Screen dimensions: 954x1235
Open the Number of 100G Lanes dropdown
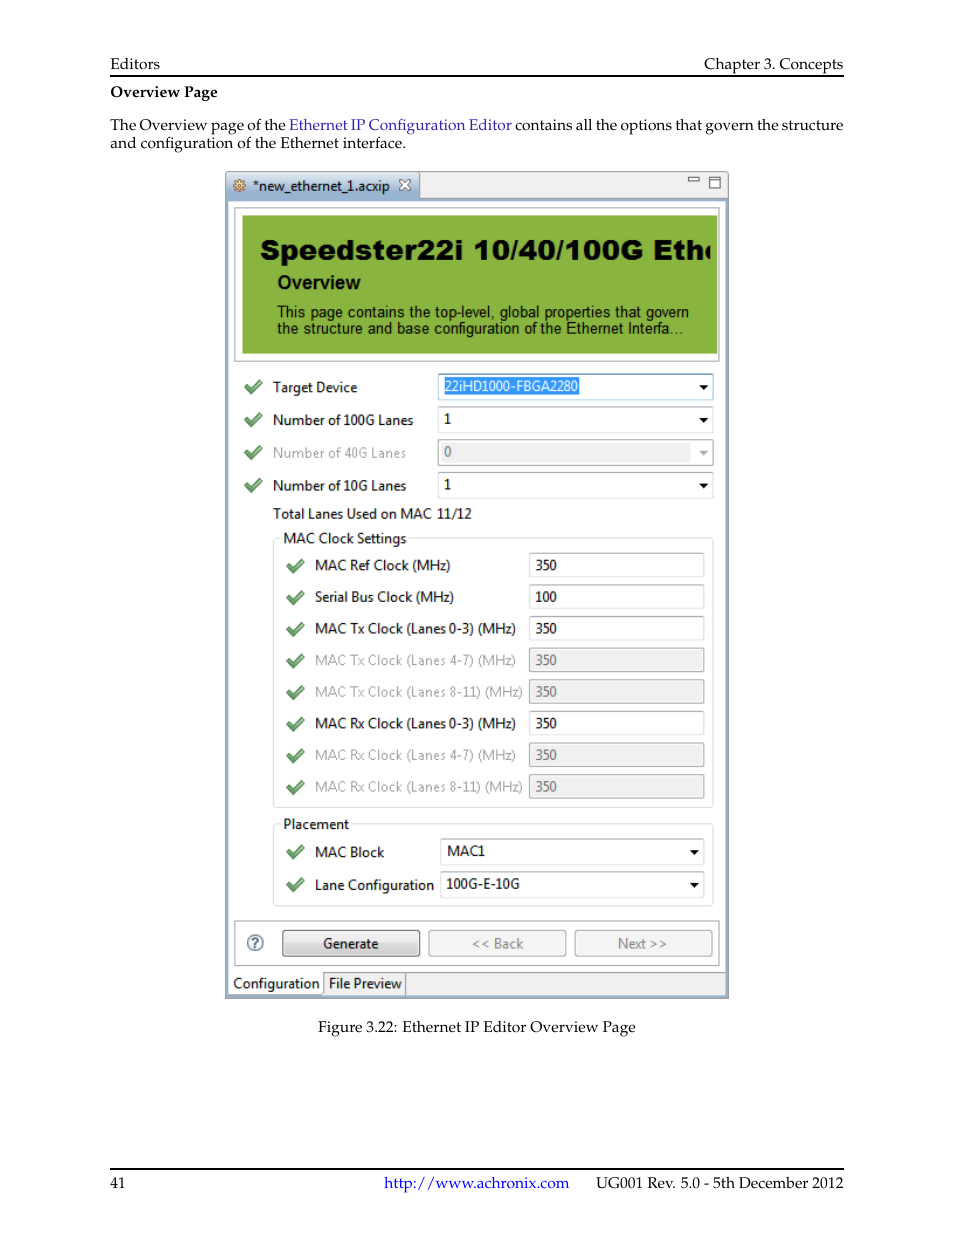pos(703,420)
